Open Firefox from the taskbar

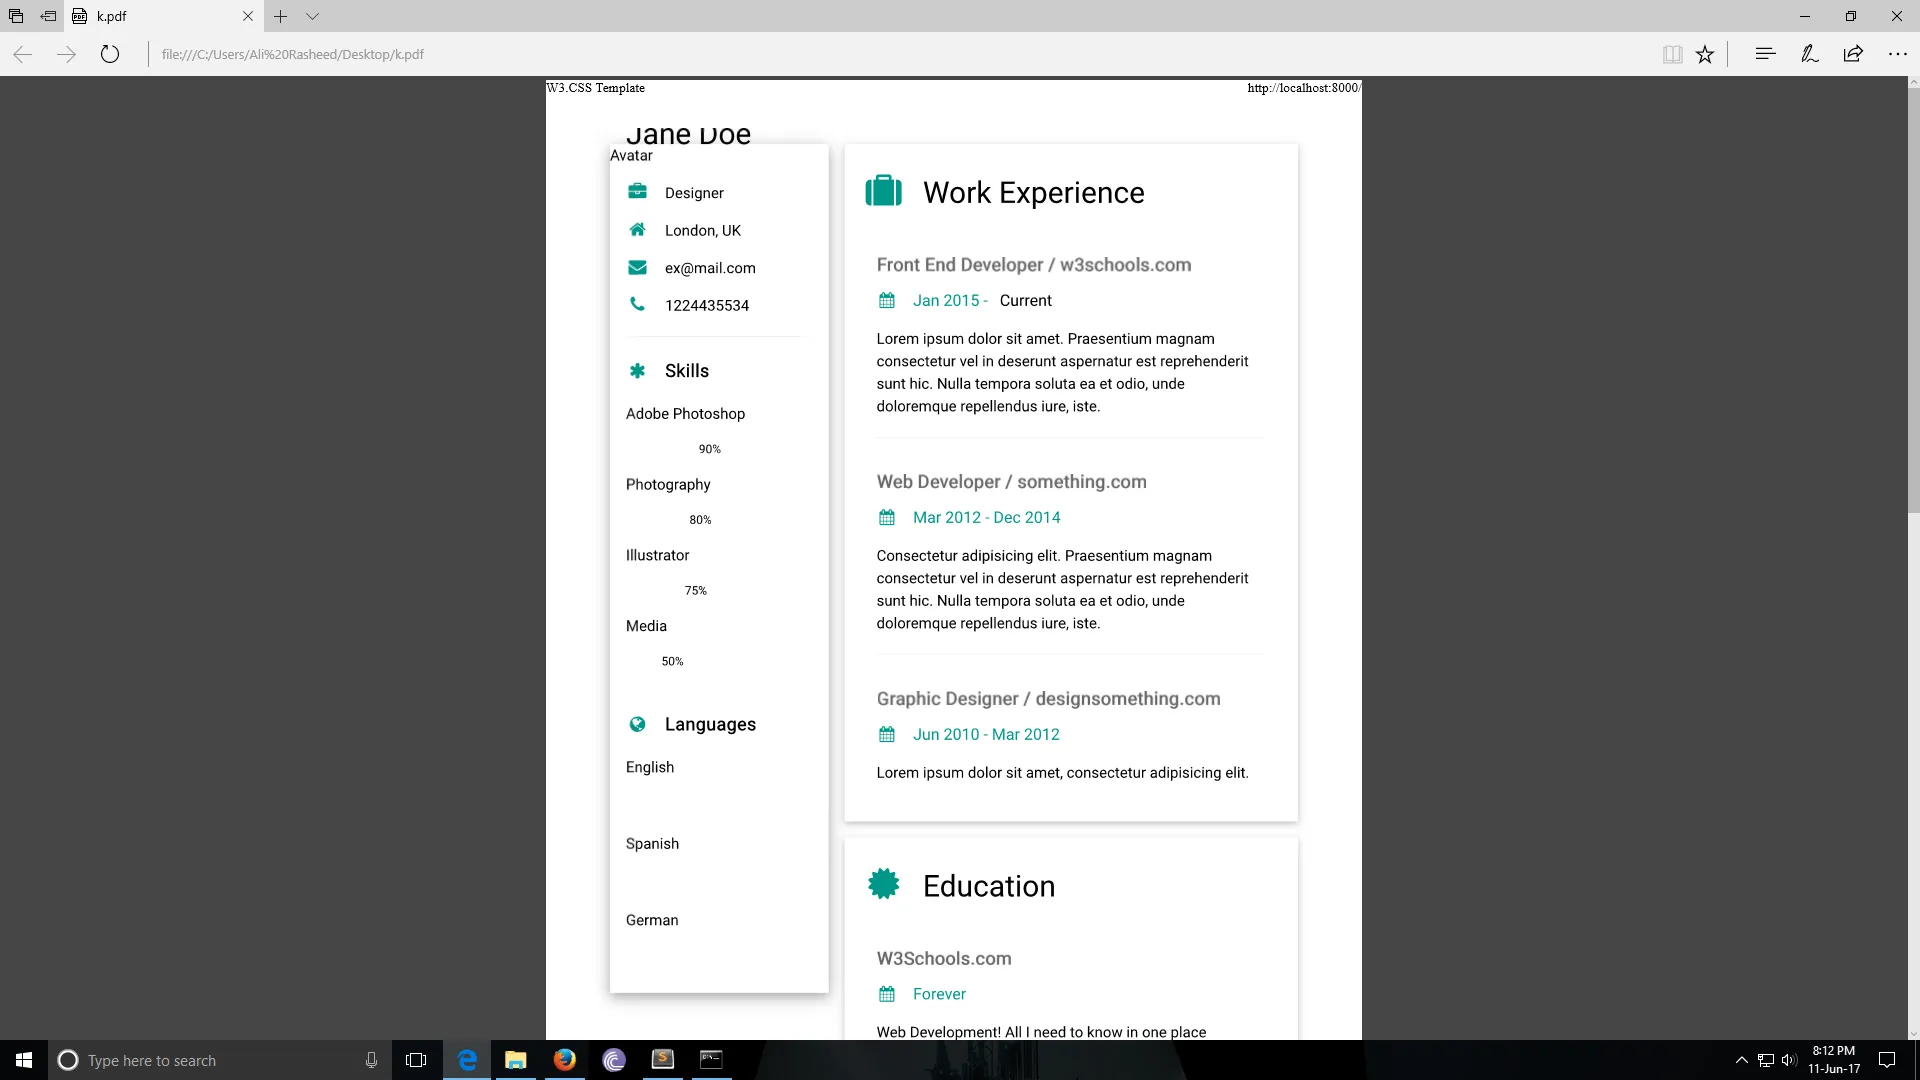(565, 1060)
